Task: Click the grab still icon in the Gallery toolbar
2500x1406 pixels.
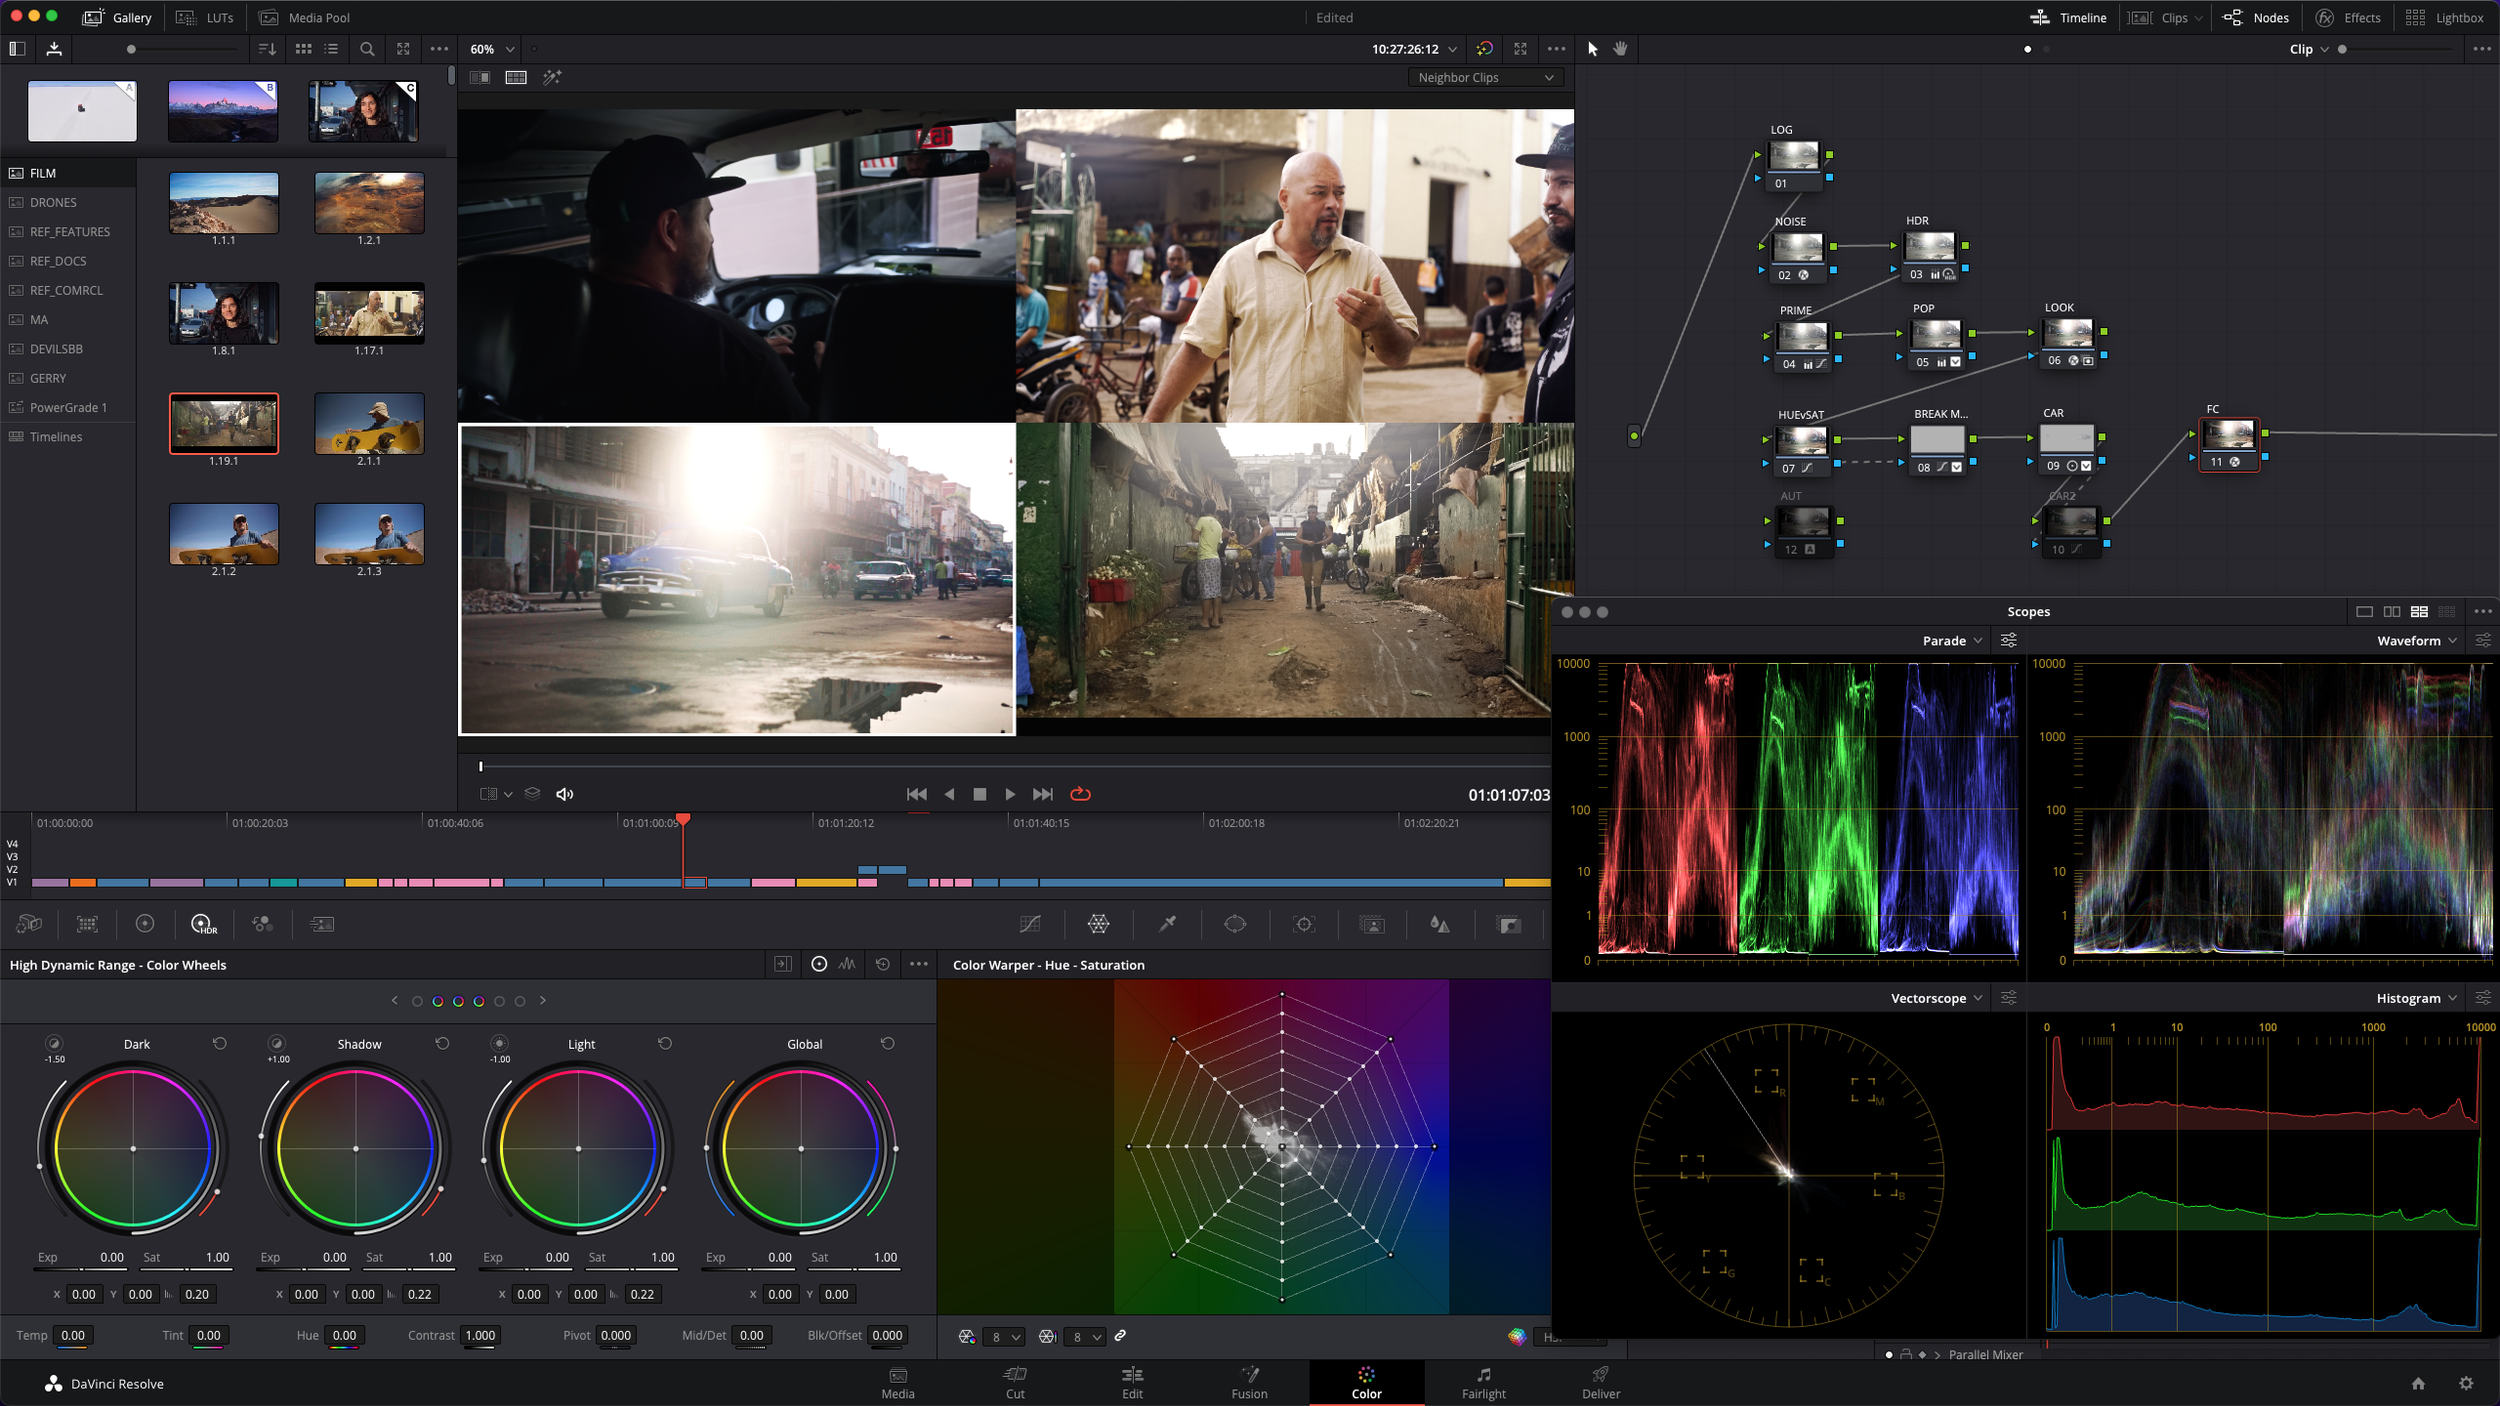Action: (54, 48)
